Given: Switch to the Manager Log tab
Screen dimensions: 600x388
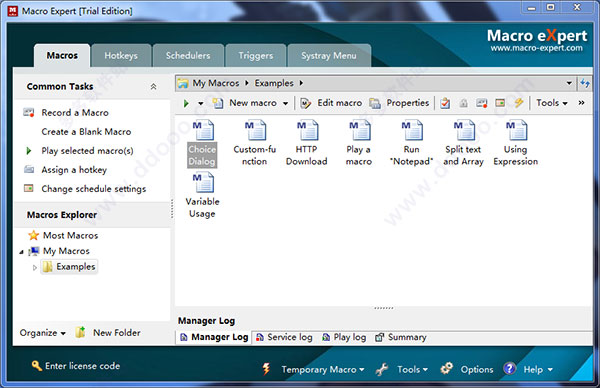Looking at the screenshot, I should [x=214, y=337].
